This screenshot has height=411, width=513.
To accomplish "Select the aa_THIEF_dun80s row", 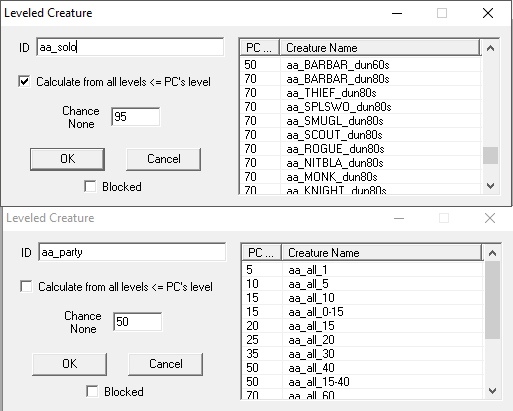I will pos(360,93).
